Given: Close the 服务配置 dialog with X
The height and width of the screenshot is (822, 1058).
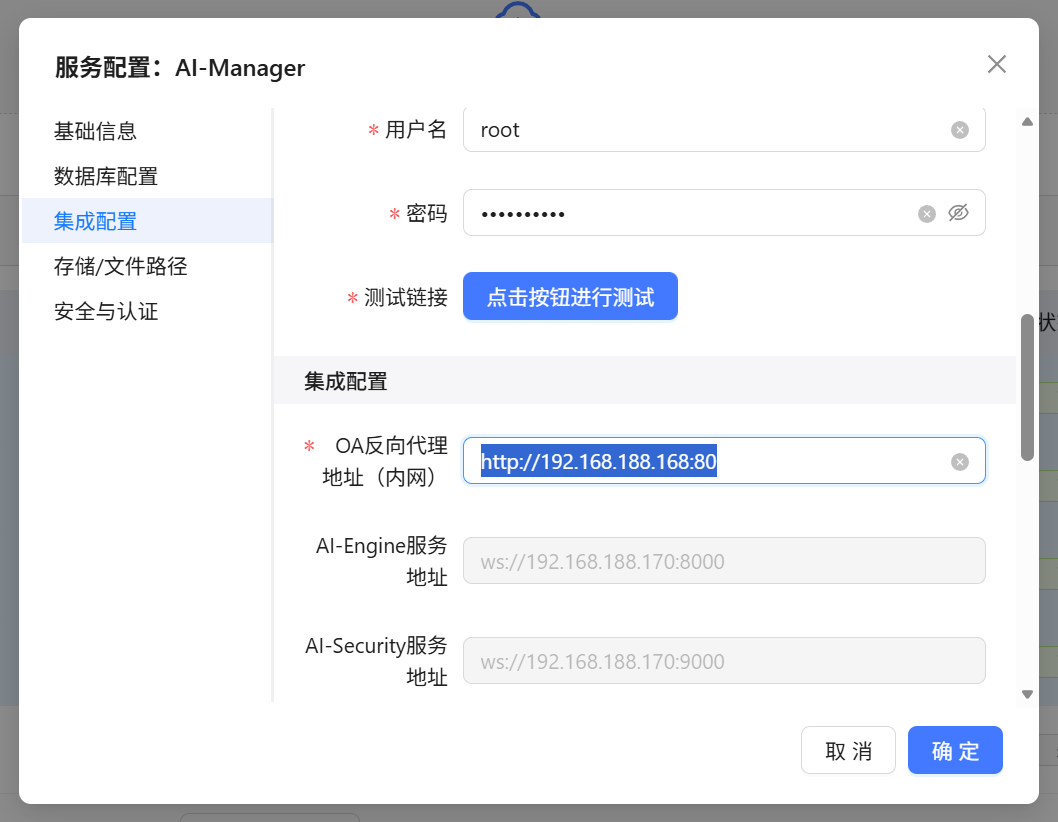Looking at the screenshot, I should pos(996,65).
